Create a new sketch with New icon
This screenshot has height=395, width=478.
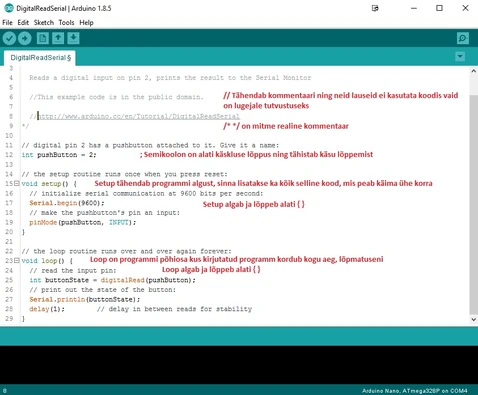pos(43,38)
